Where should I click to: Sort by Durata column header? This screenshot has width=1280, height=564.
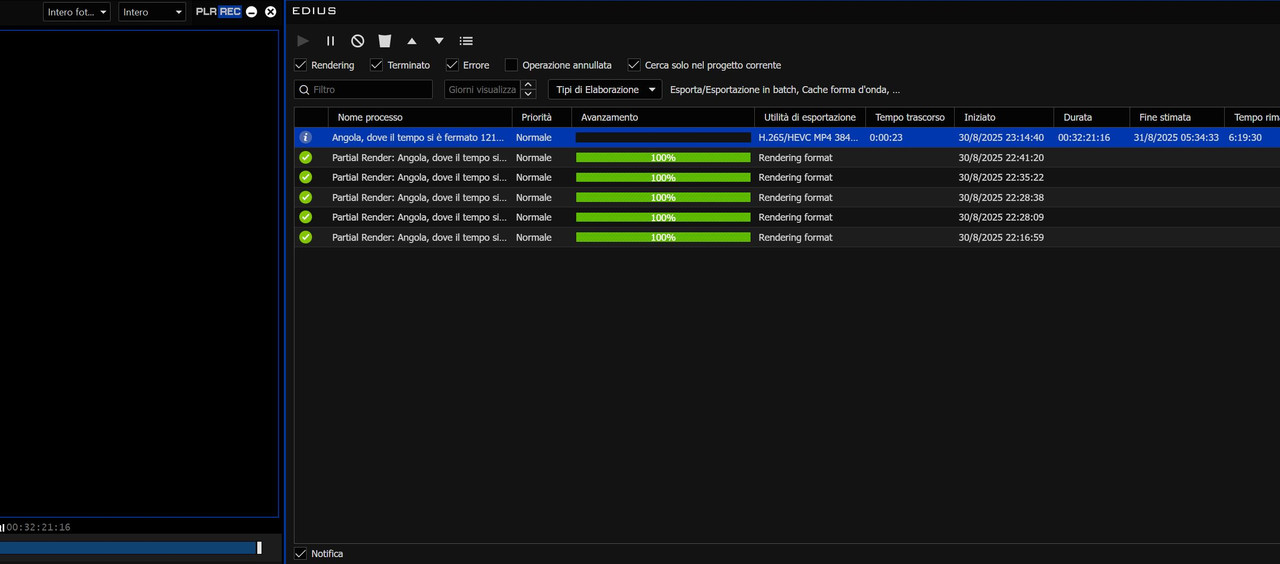click(x=1091, y=117)
